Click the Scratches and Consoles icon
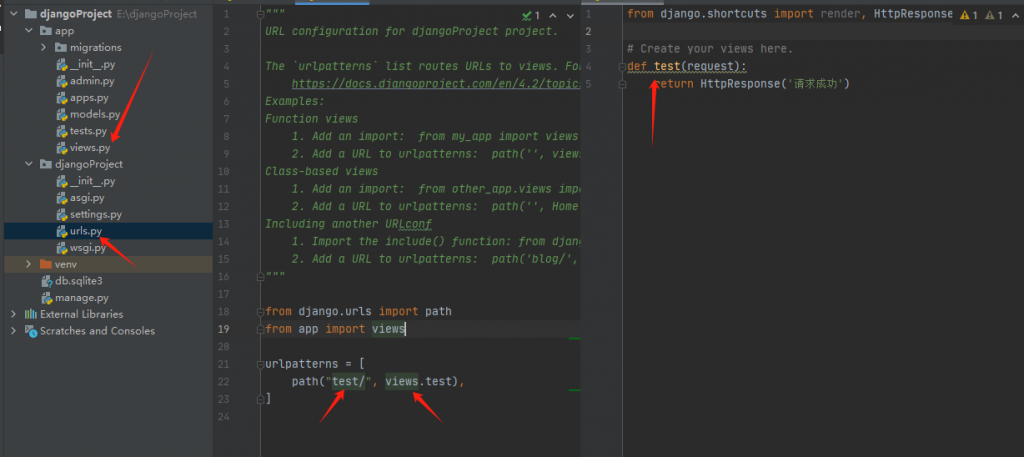1024x457 pixels. tap(30, 331)
